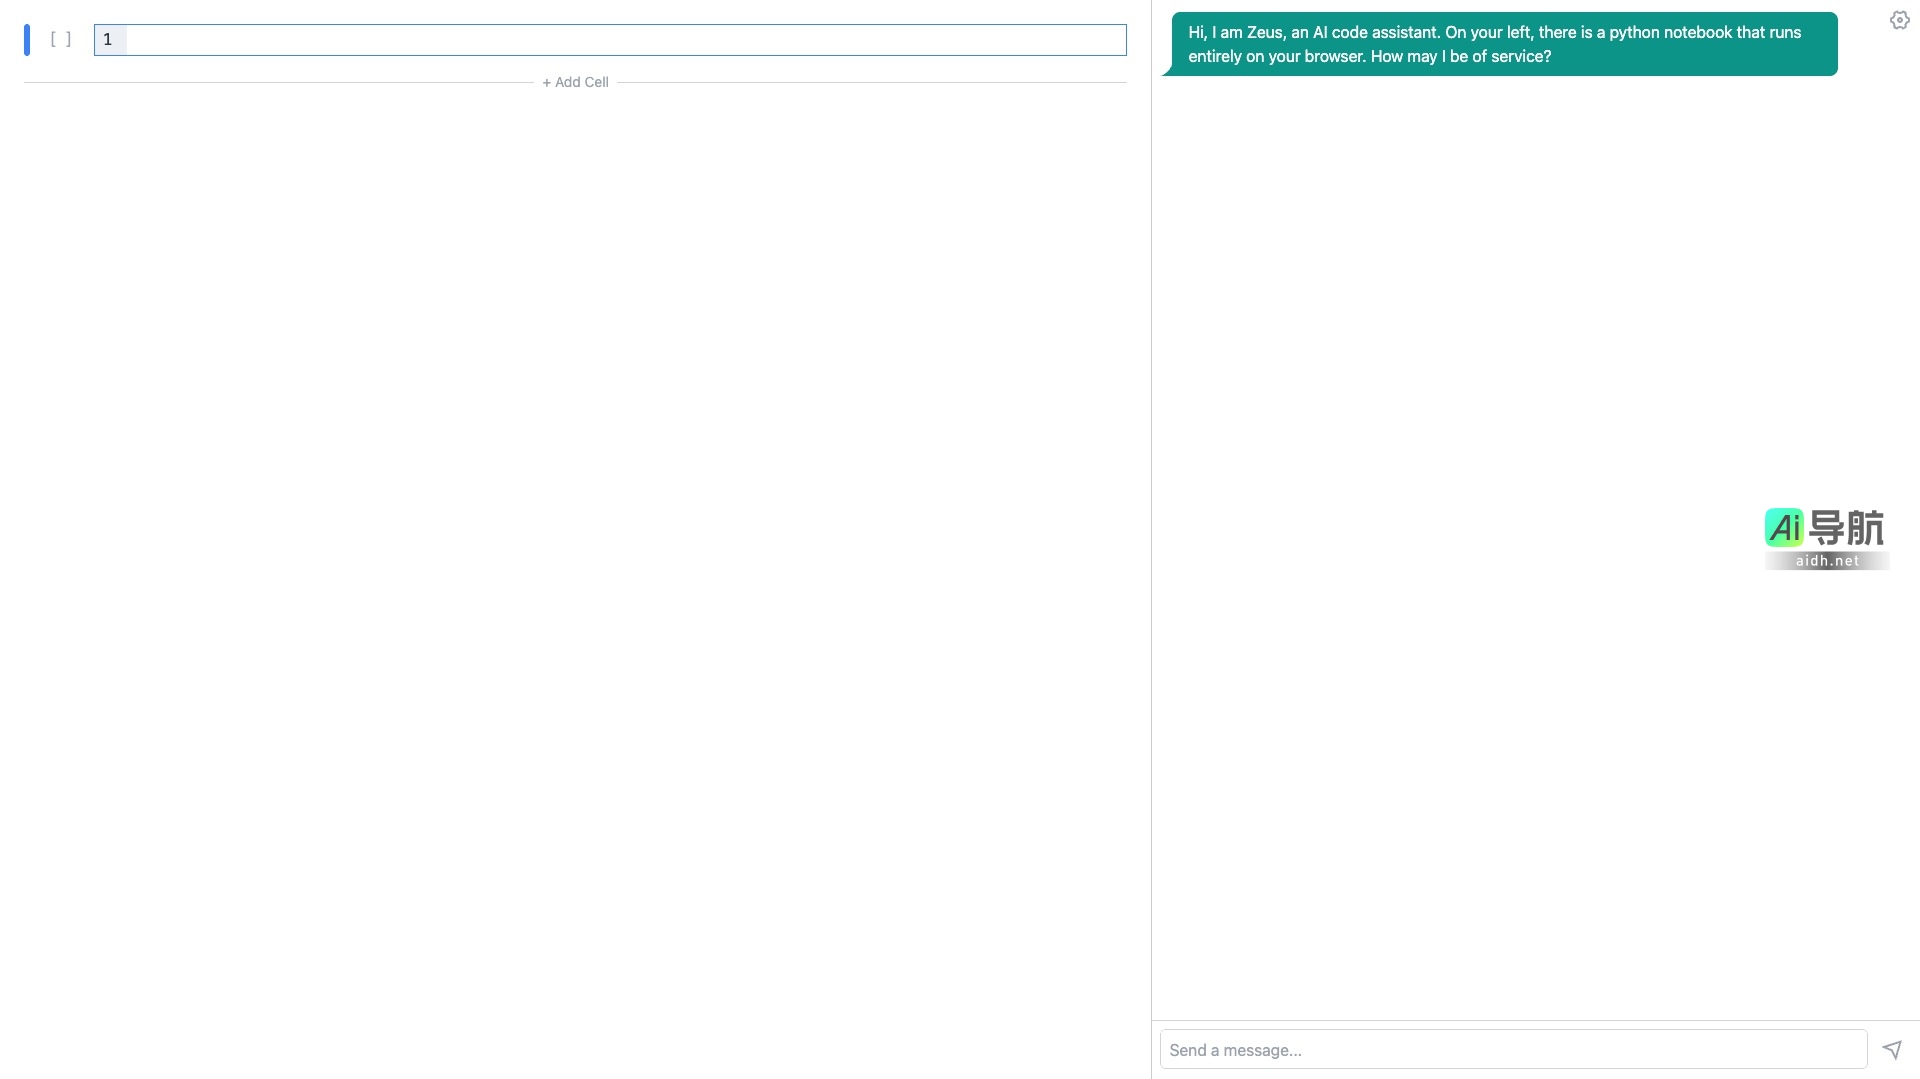Click the aidh.net watermark text
The width and height of the screenshot is (1920, 1079).
1827,561
